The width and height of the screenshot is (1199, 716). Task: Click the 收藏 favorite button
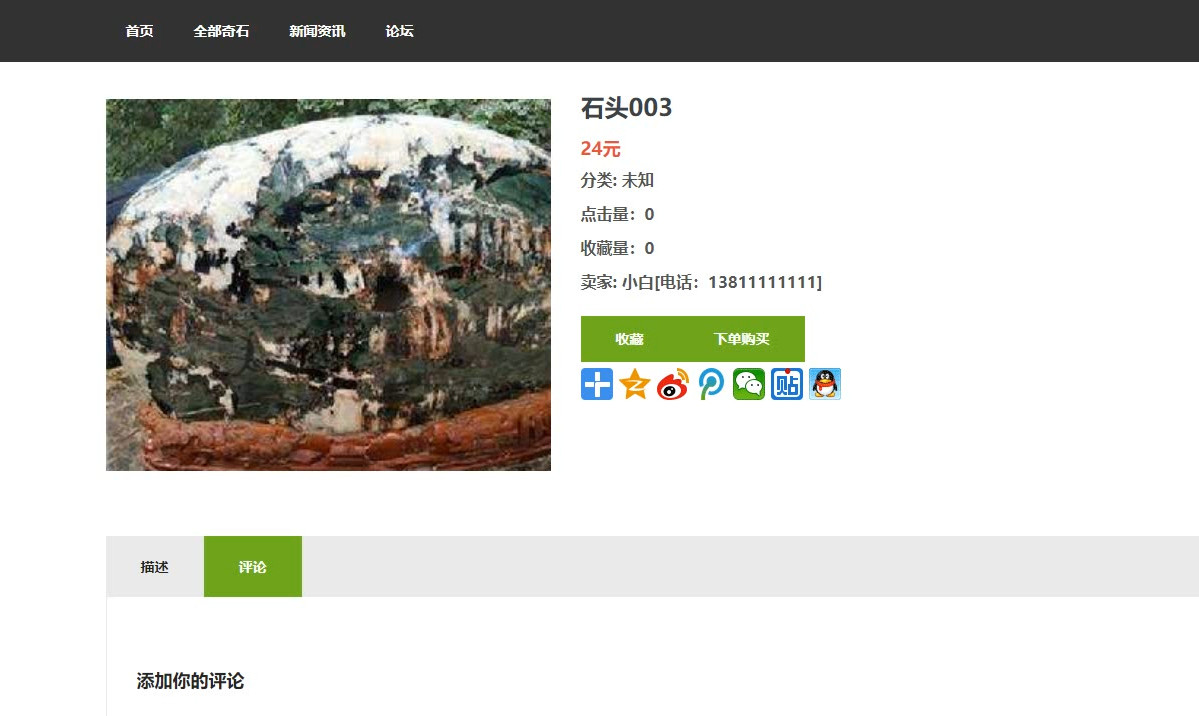[x=629, y=339]
